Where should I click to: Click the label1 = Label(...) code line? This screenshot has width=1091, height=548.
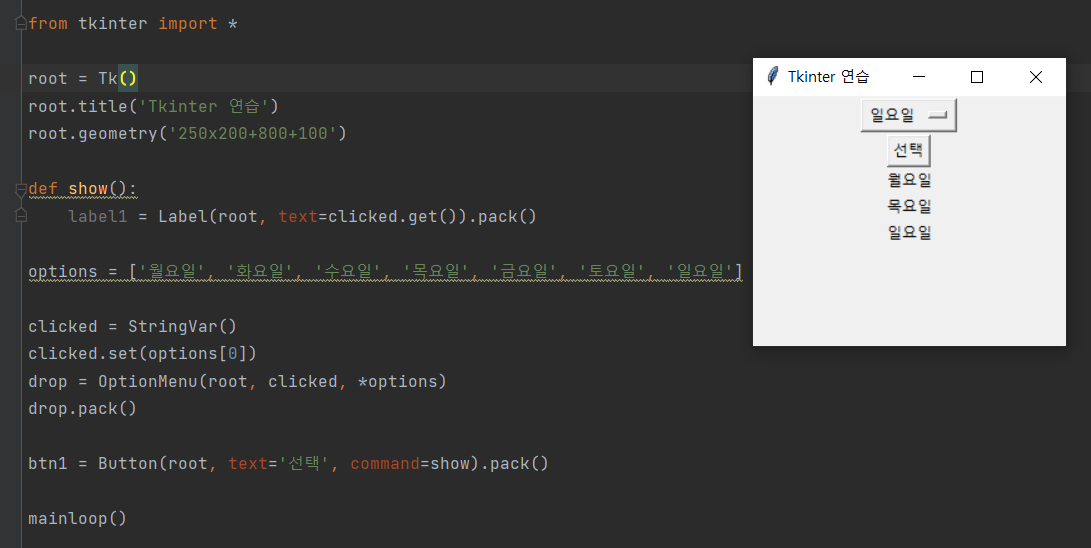point(303,217)
